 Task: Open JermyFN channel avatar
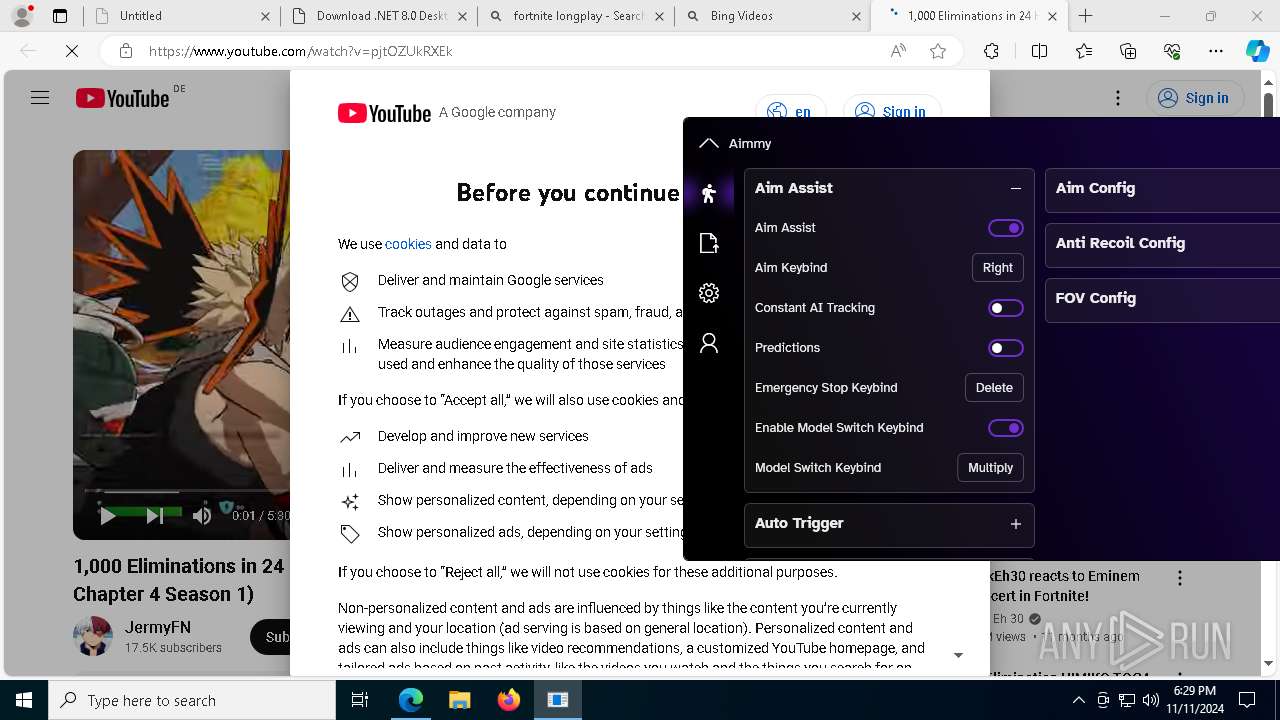tap(93, 637)
